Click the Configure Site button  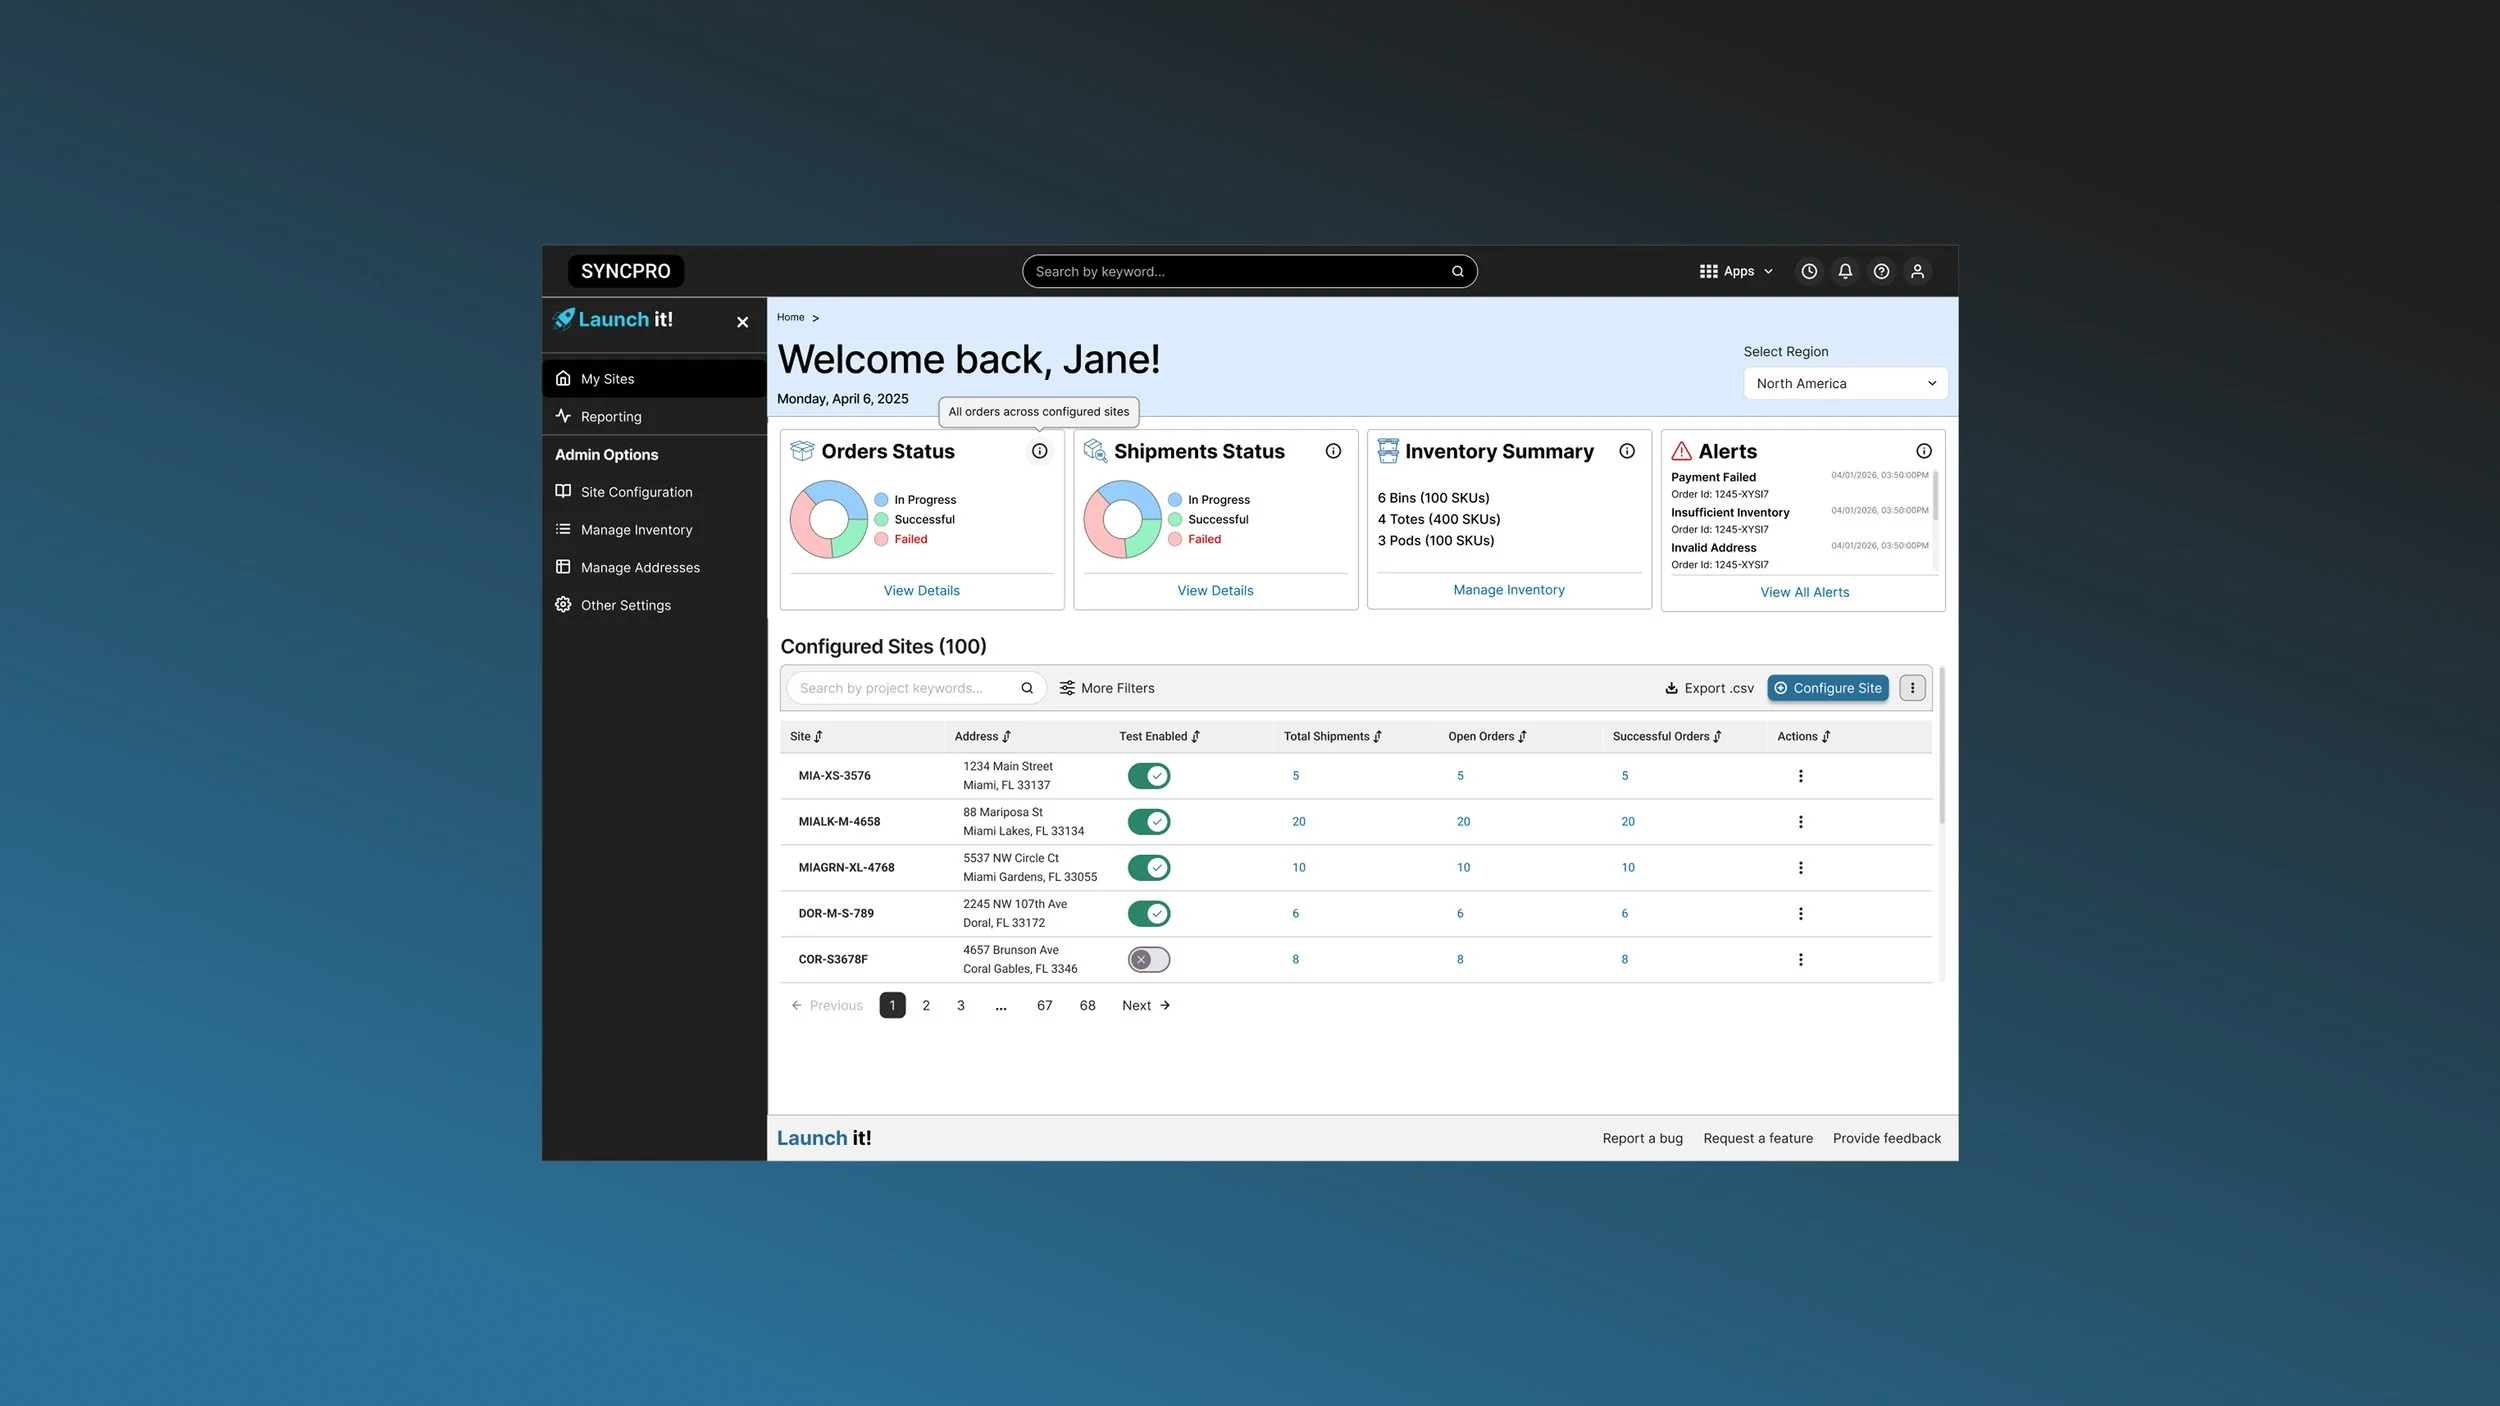click(1827, 688)
